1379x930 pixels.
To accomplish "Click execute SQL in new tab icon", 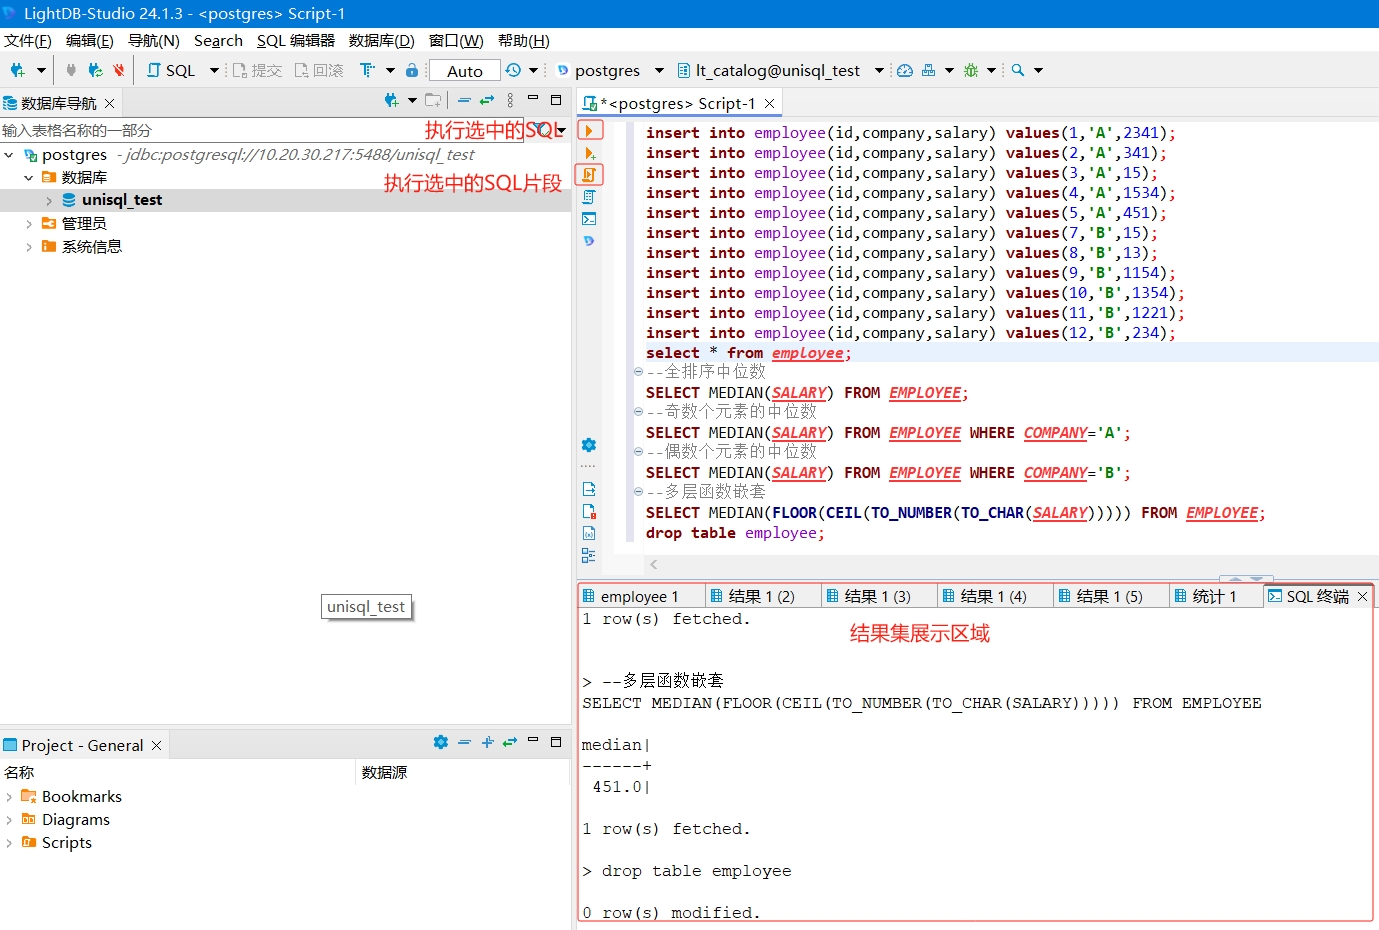I will point(590,153).
